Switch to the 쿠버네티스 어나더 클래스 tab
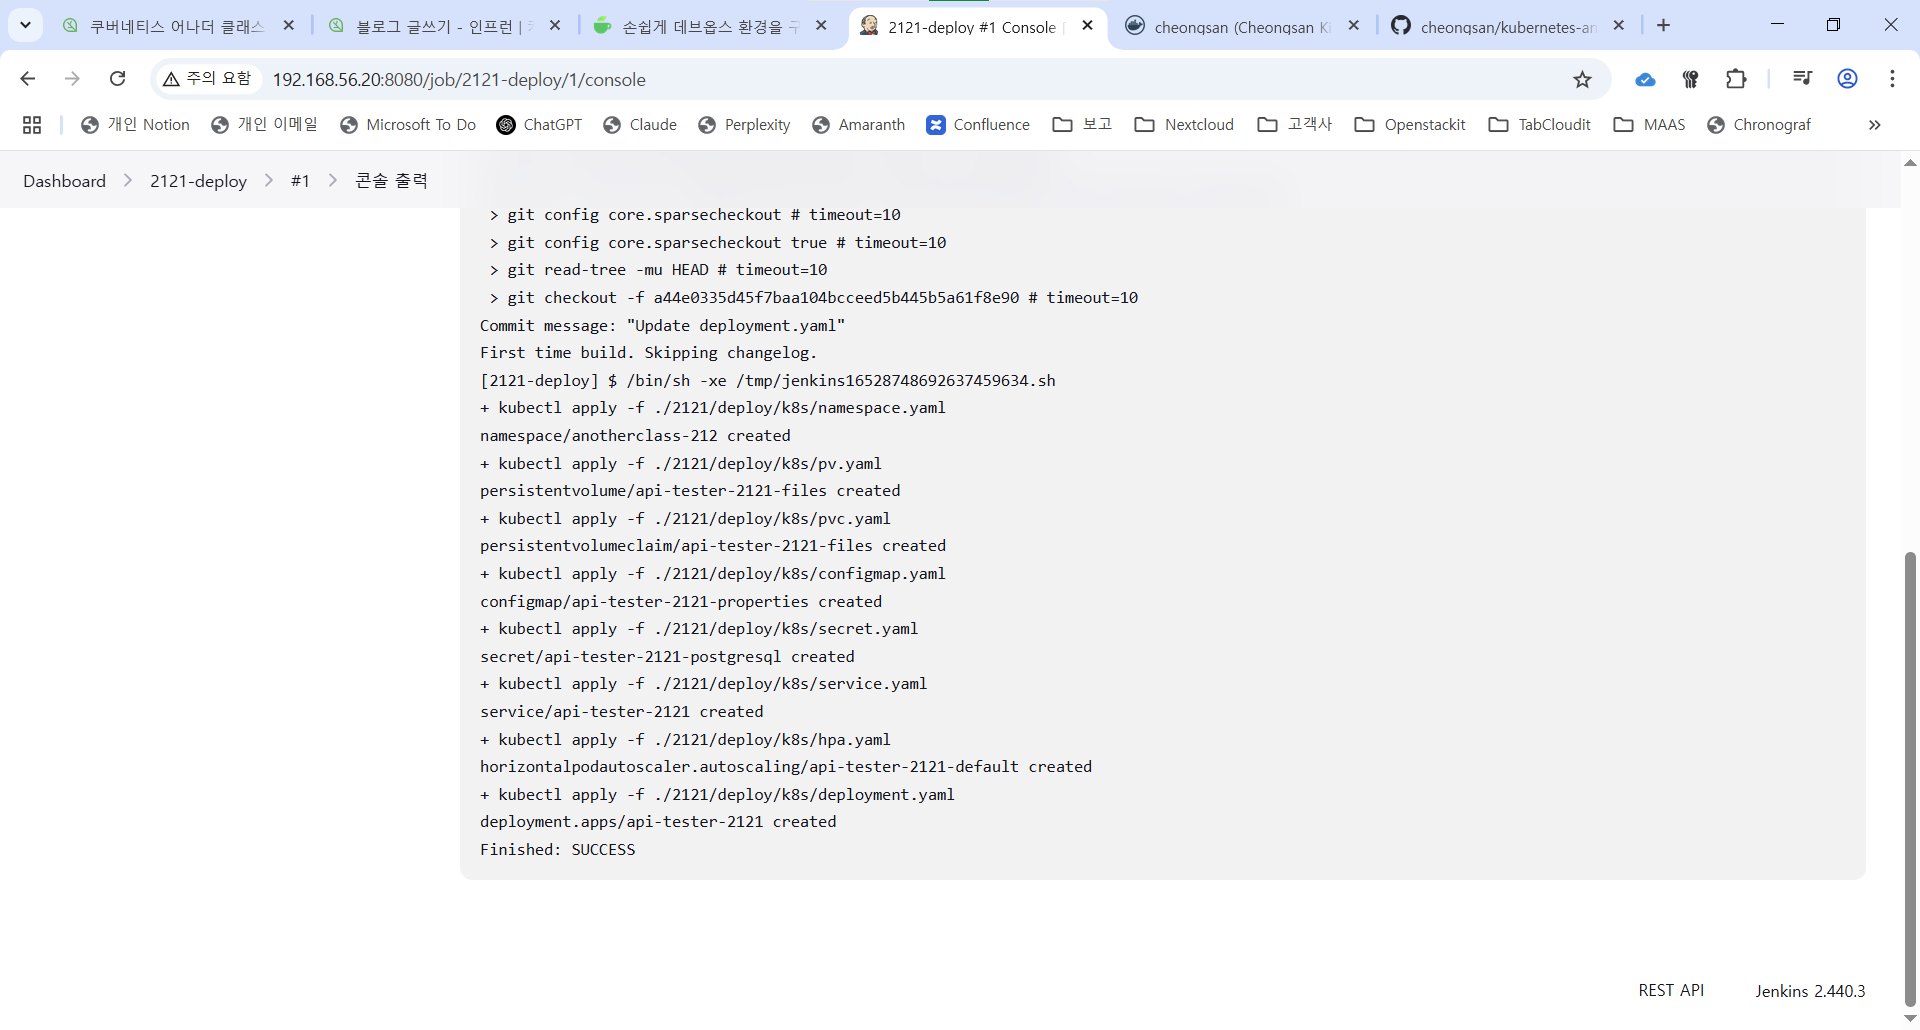 point(178,26)
